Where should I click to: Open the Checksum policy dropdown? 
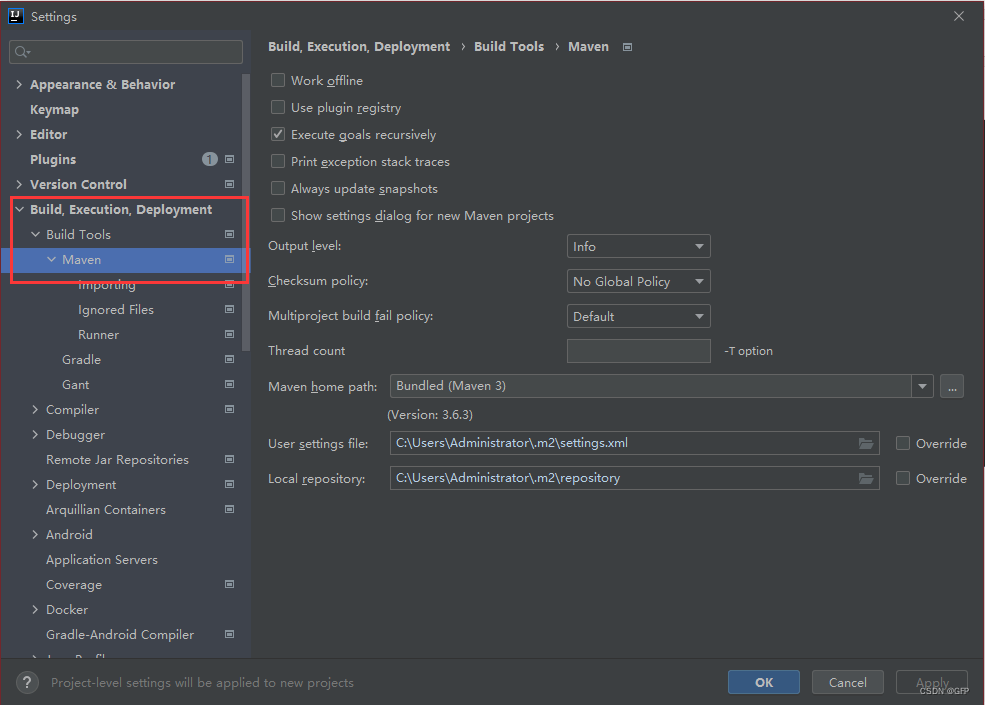638,281
